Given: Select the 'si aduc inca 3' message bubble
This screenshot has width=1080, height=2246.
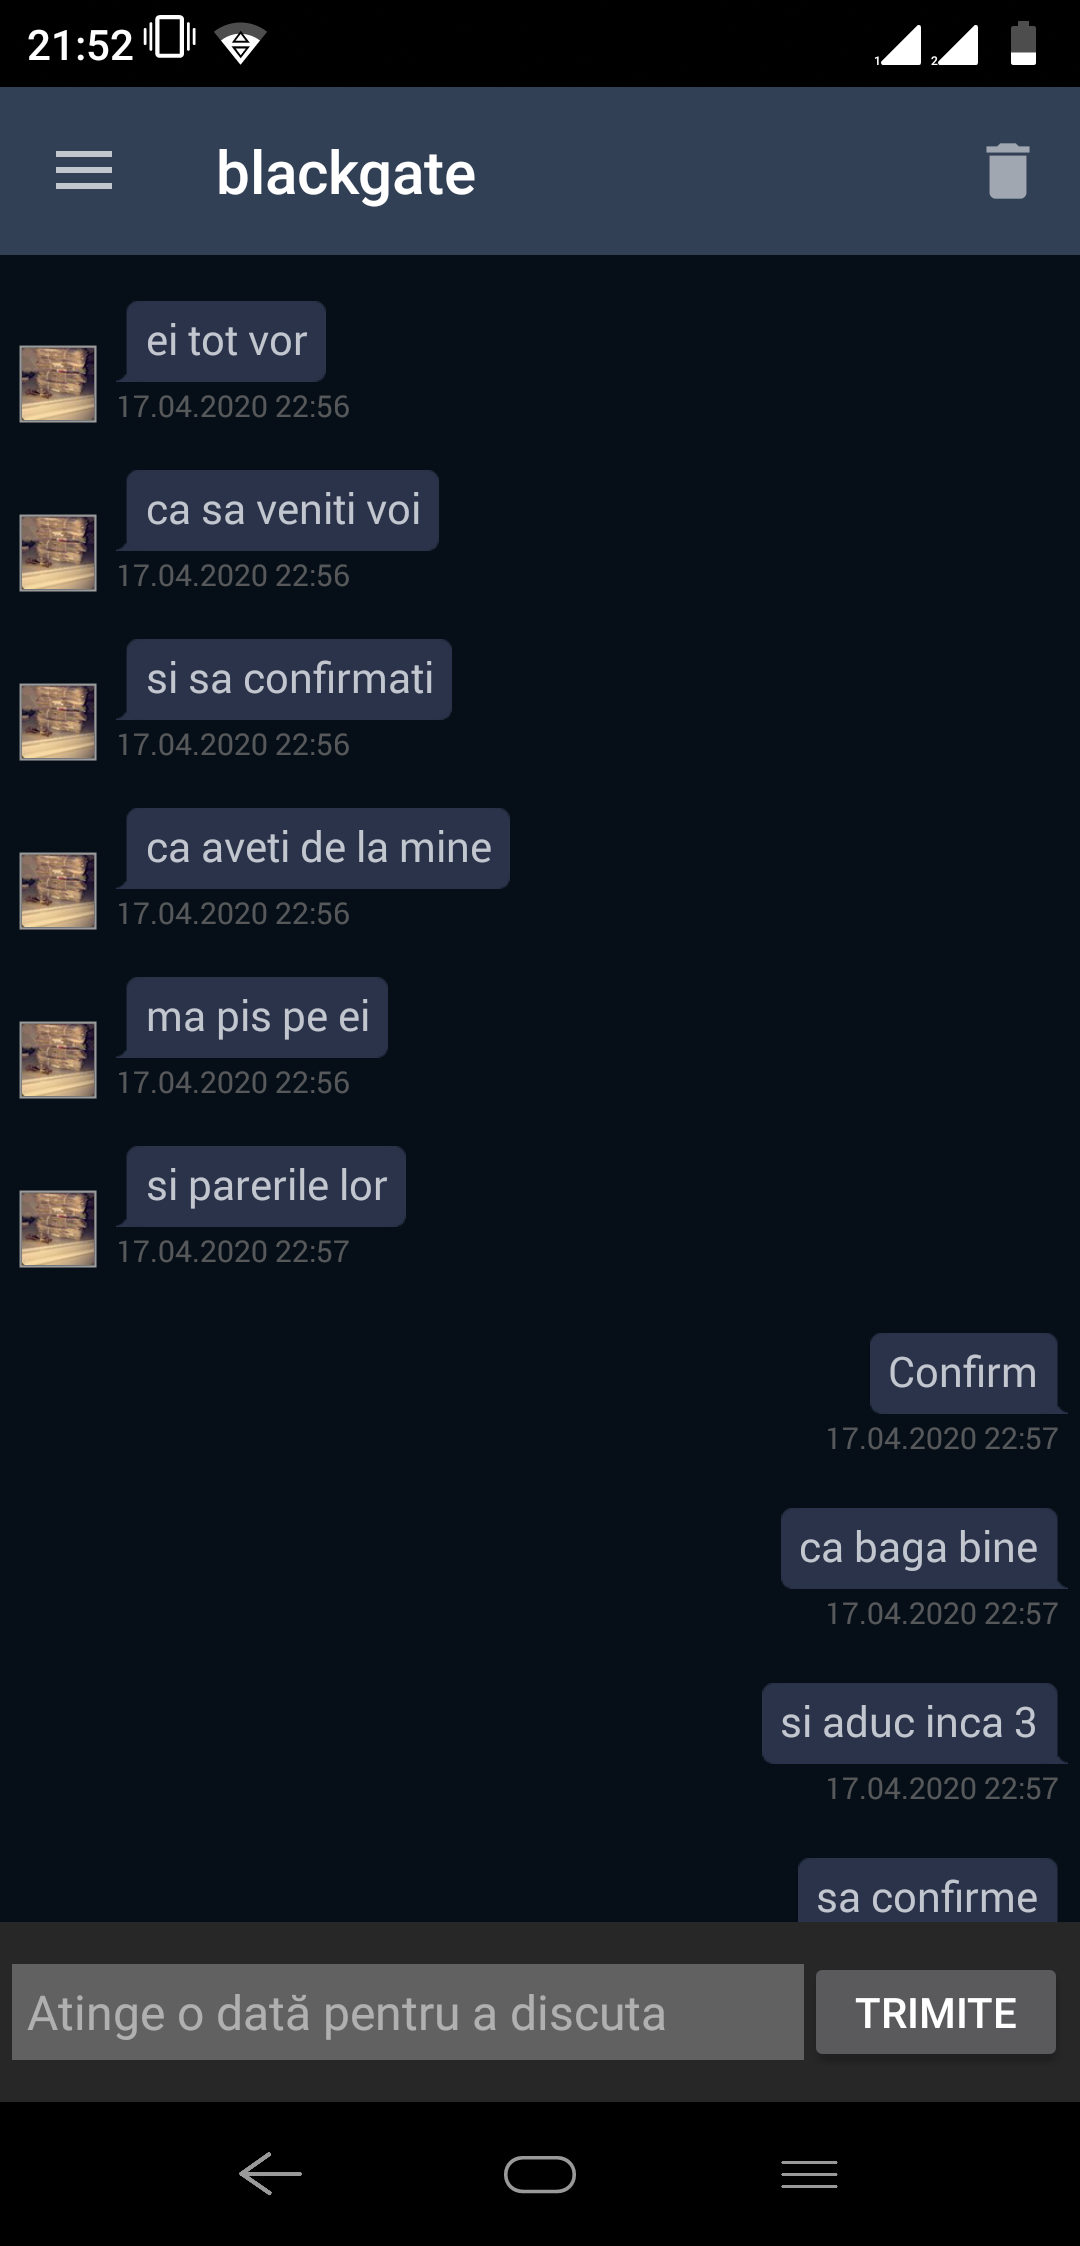Looking at the screenshot, I should pos(909,1723).
